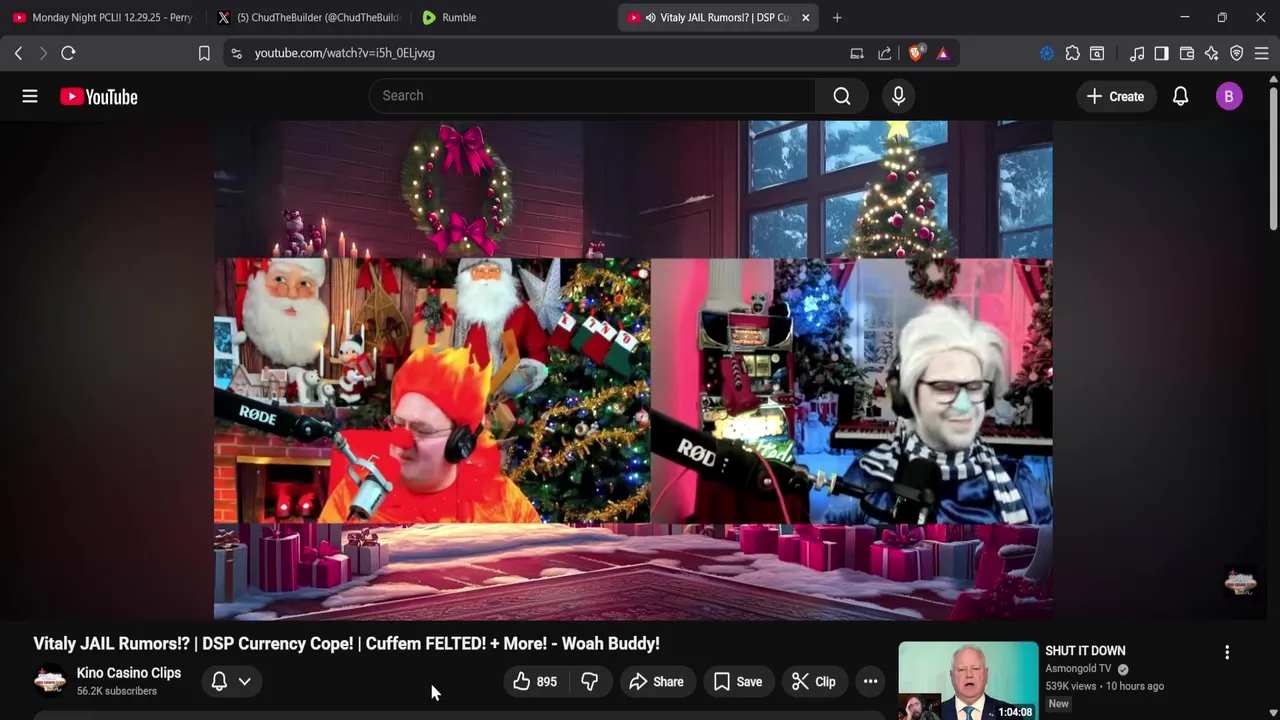Screen dimensions: 1280x720
Task: Switch to the Rumble tab
Action: (x=512, y=17)
